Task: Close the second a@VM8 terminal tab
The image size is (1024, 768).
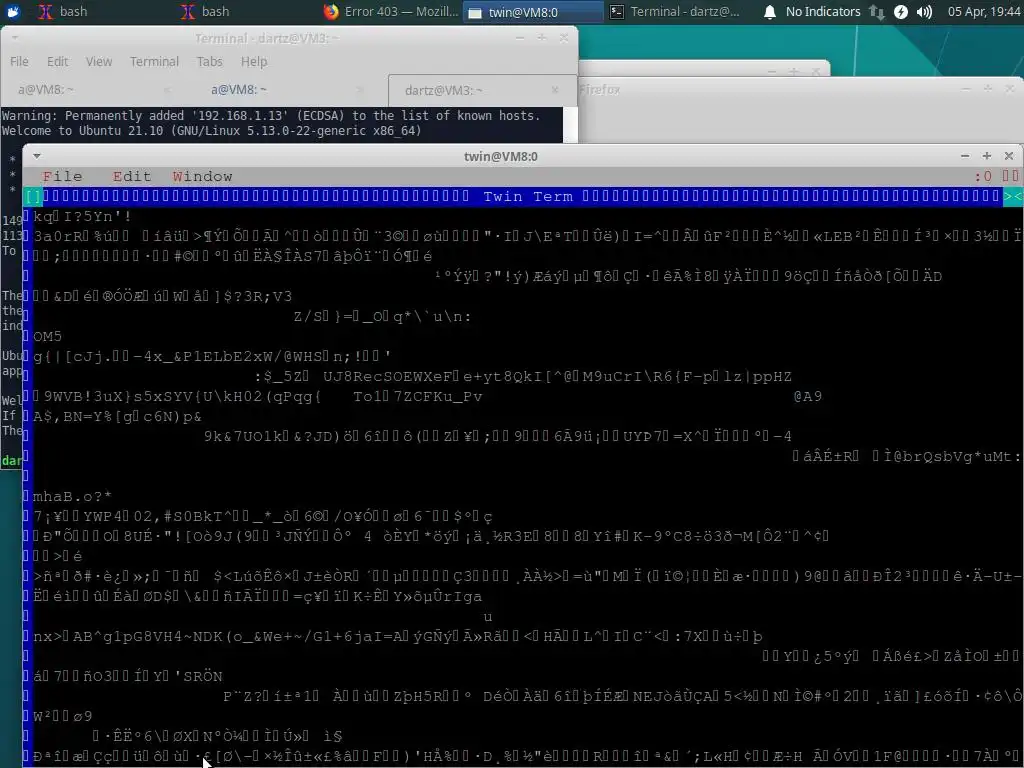Action: click(x=360, y=89)
